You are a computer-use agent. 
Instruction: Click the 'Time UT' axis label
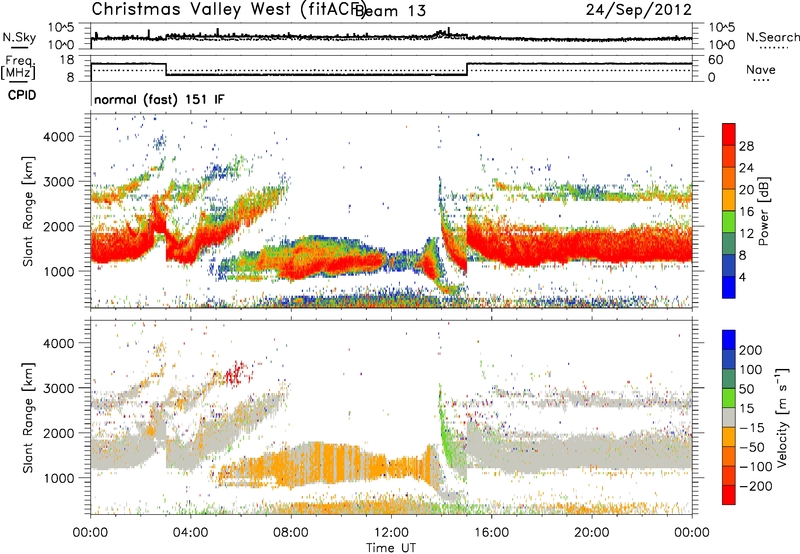[x=391, y=548]
